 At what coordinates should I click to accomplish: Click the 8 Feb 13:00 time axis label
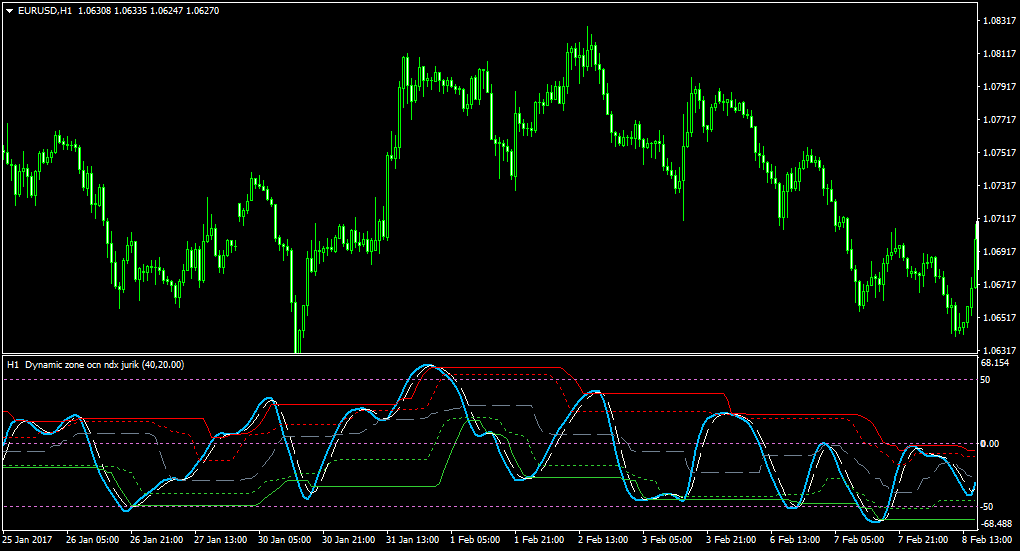click(987, 540)
